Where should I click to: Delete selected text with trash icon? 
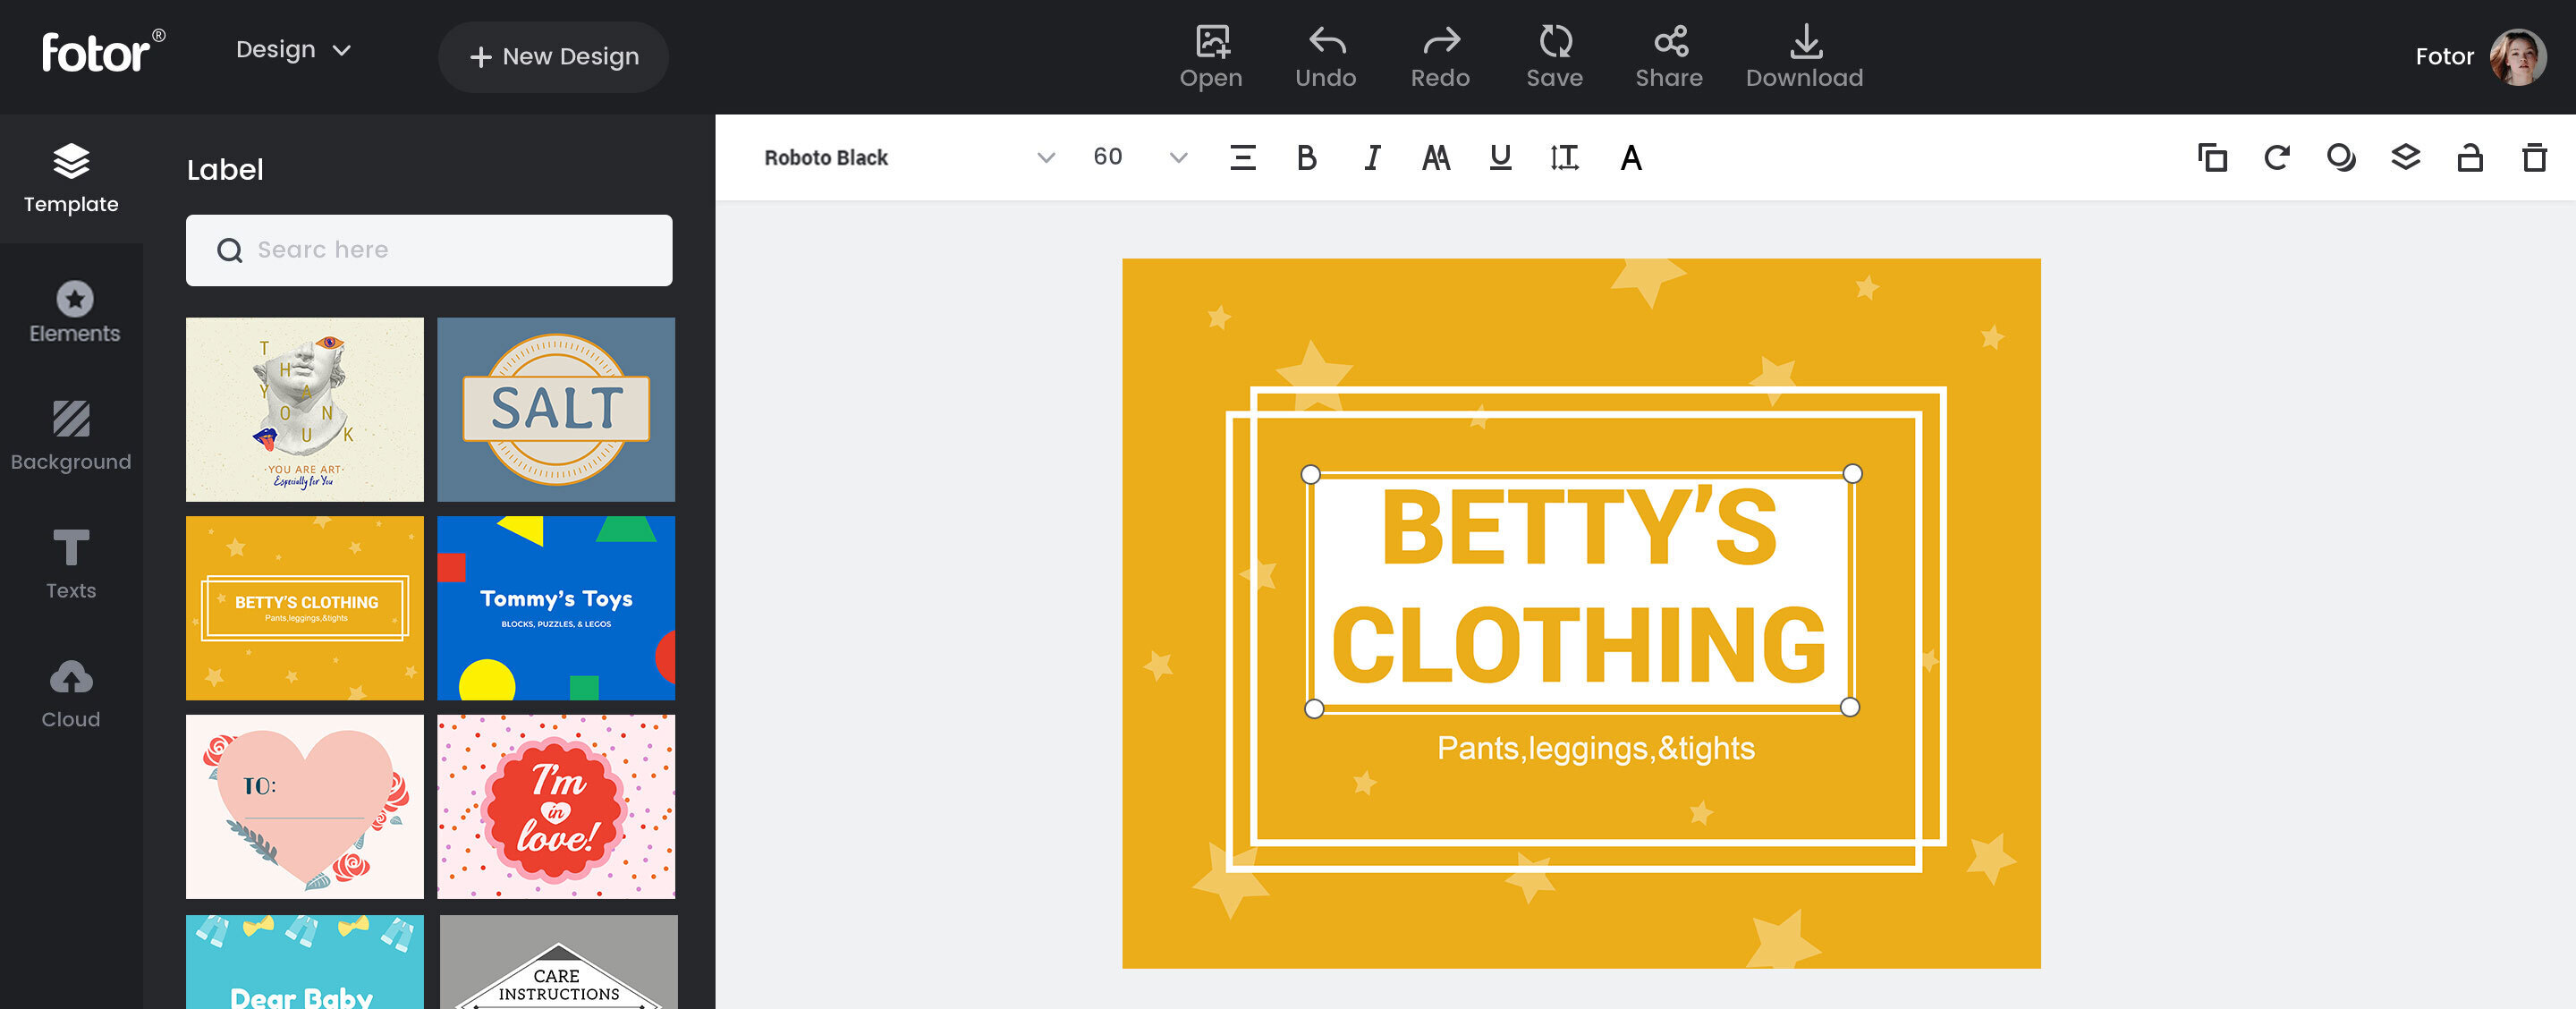(x=2534, y=158)
